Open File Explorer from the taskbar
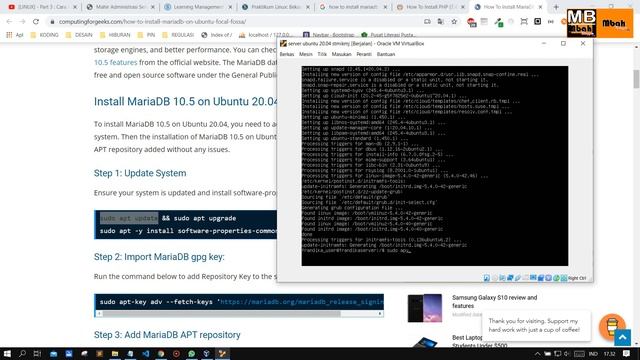Screen dimensions: 640x360 115,353
